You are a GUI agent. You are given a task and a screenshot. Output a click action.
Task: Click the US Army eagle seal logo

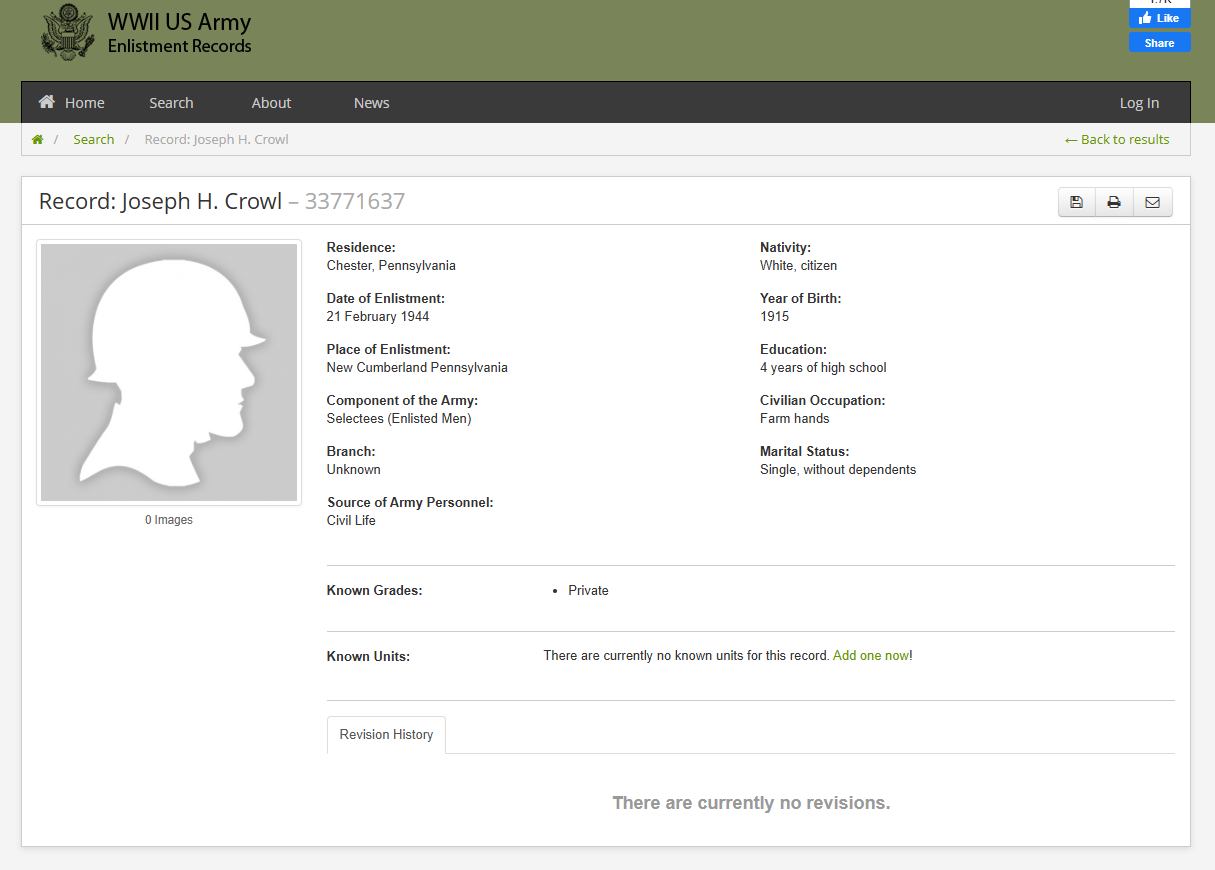[x=67, y=32]
